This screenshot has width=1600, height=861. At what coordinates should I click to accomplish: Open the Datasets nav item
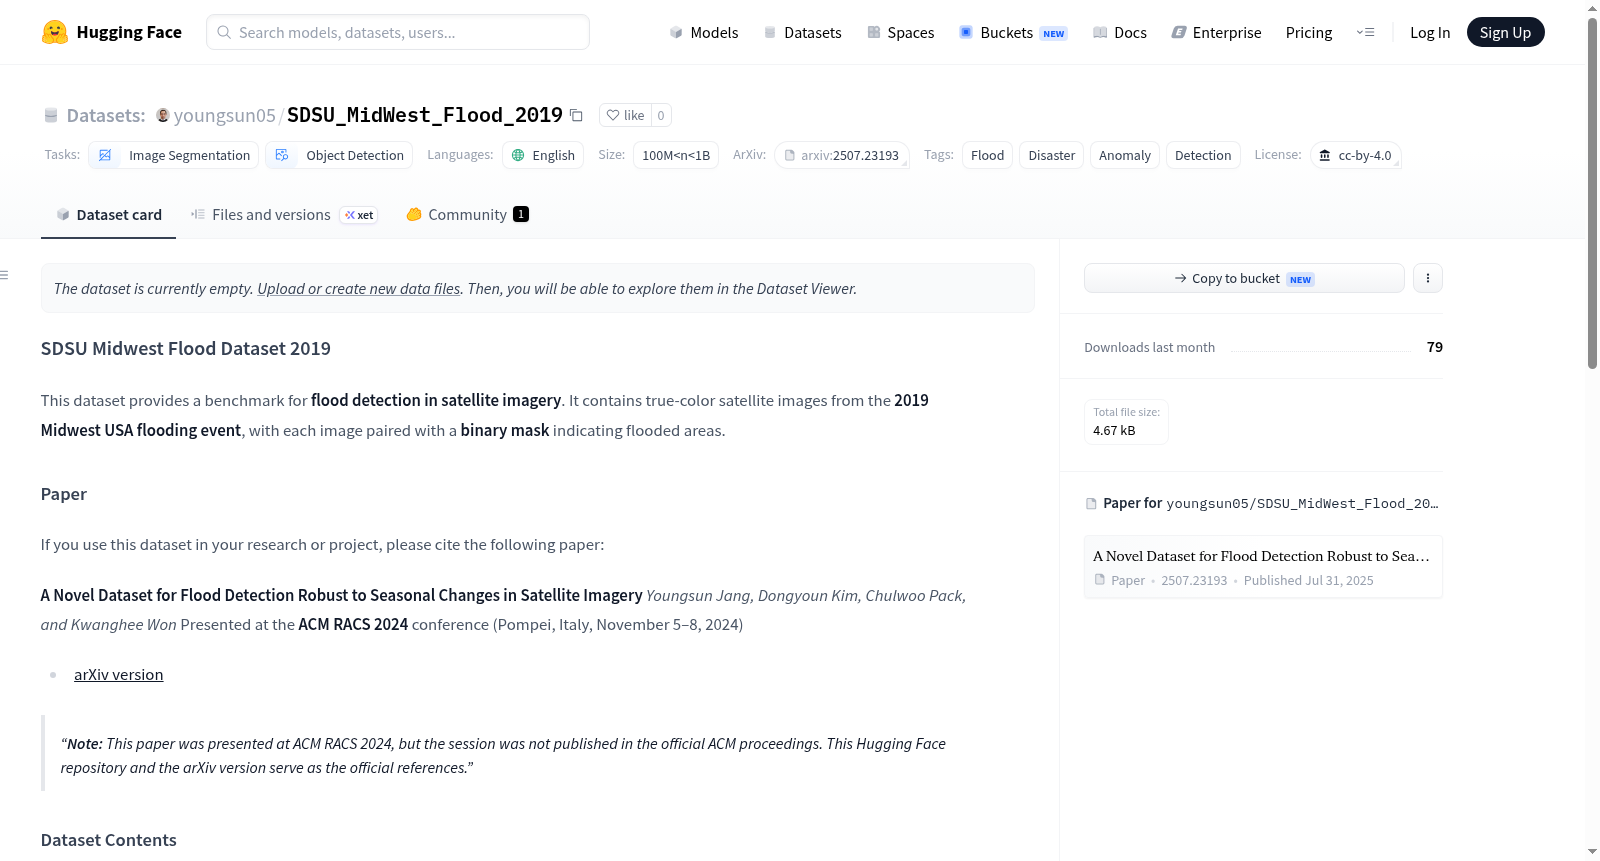coord(803,32)
